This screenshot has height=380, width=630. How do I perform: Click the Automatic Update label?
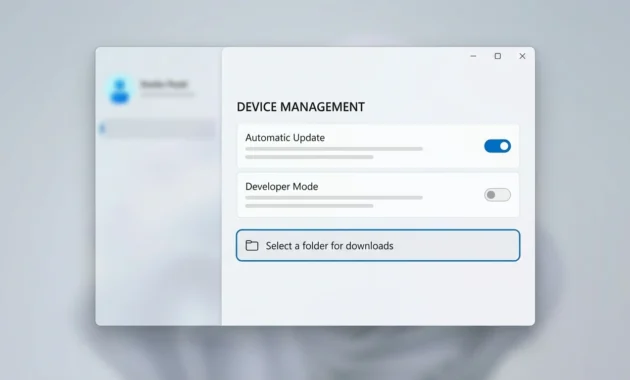click(285, 138)
